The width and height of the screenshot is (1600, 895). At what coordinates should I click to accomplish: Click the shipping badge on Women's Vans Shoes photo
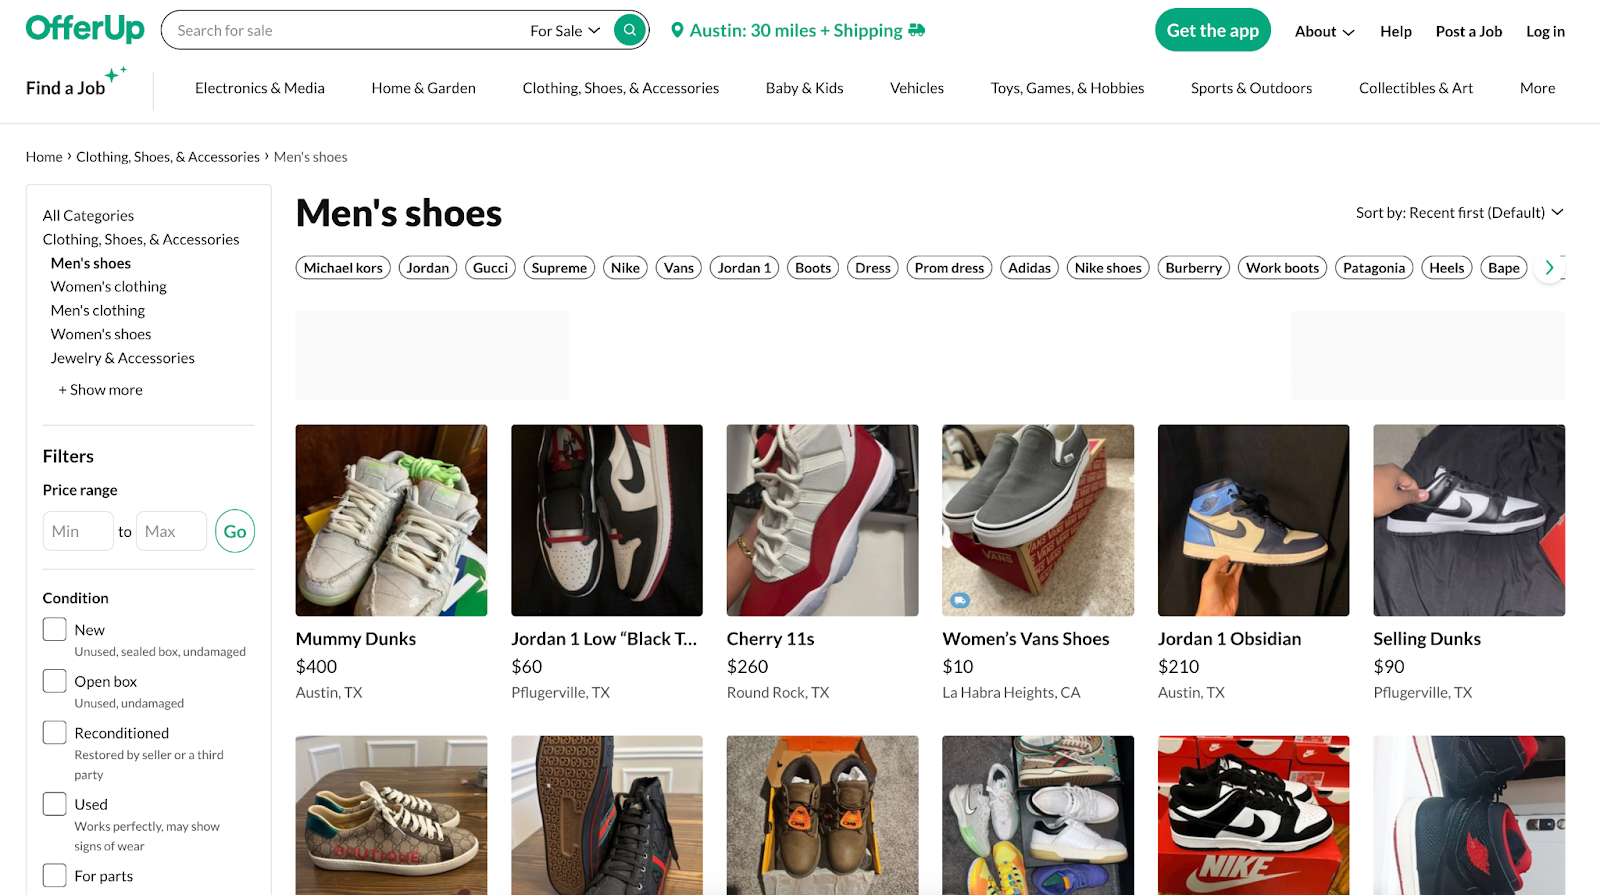pyautogui.click(x=960, y=600)
